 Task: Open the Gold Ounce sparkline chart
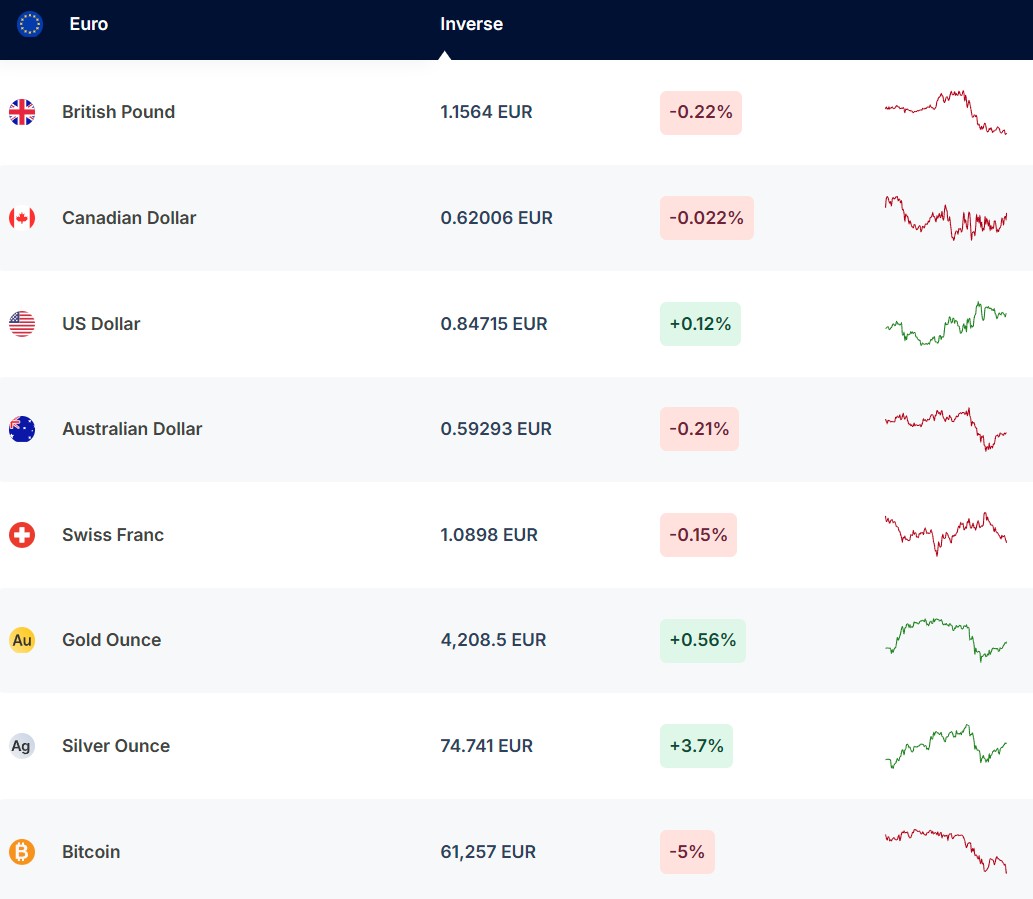(945, 640)
